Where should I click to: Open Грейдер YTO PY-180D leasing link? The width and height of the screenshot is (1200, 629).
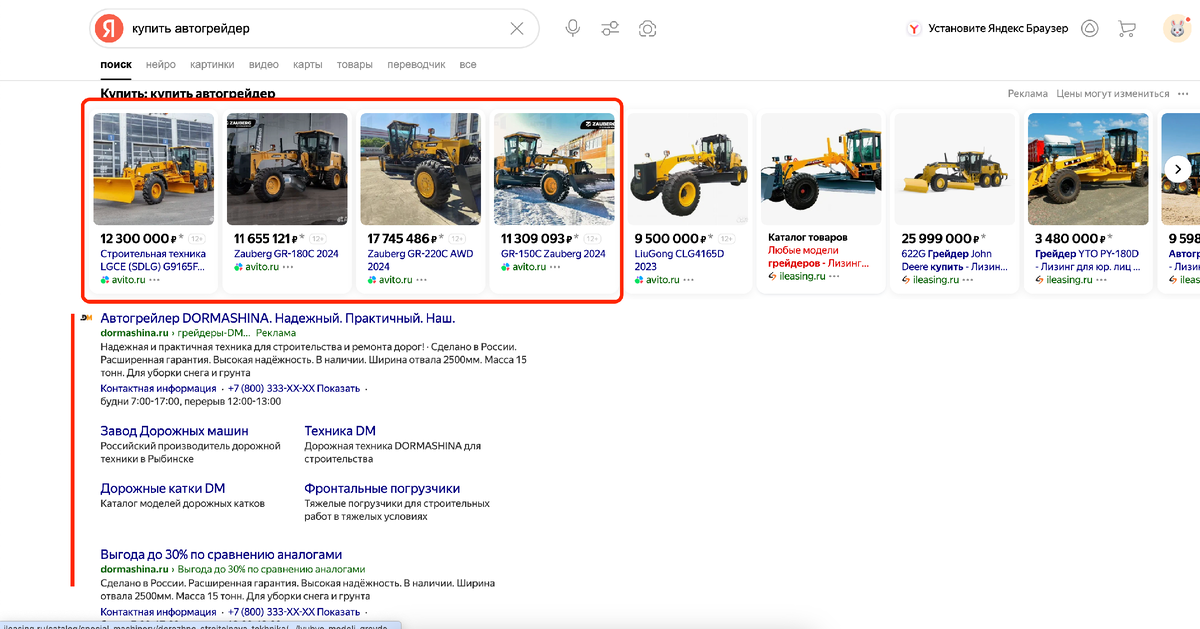(x=1087, y=260)
